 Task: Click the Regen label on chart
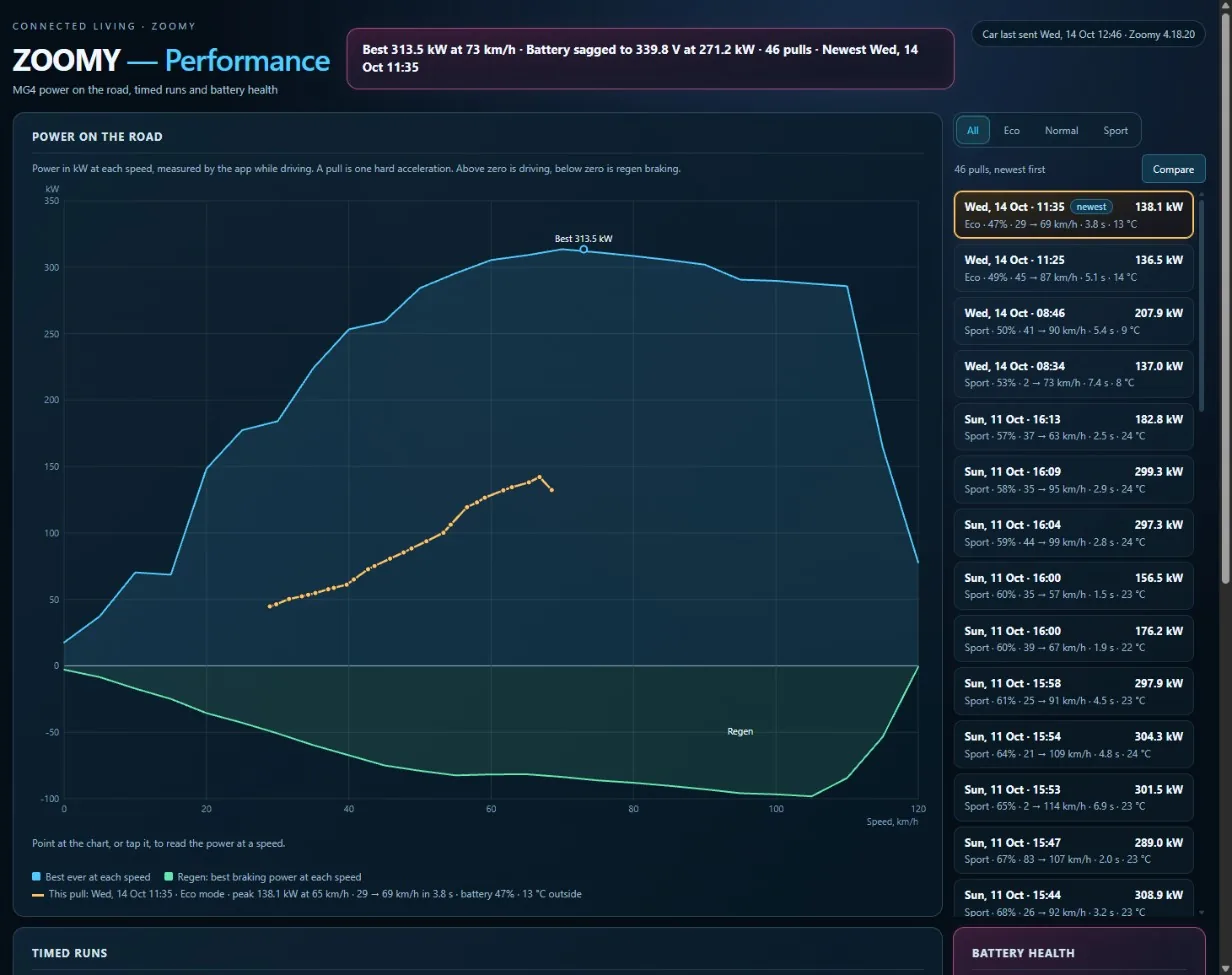click(740, 732)
